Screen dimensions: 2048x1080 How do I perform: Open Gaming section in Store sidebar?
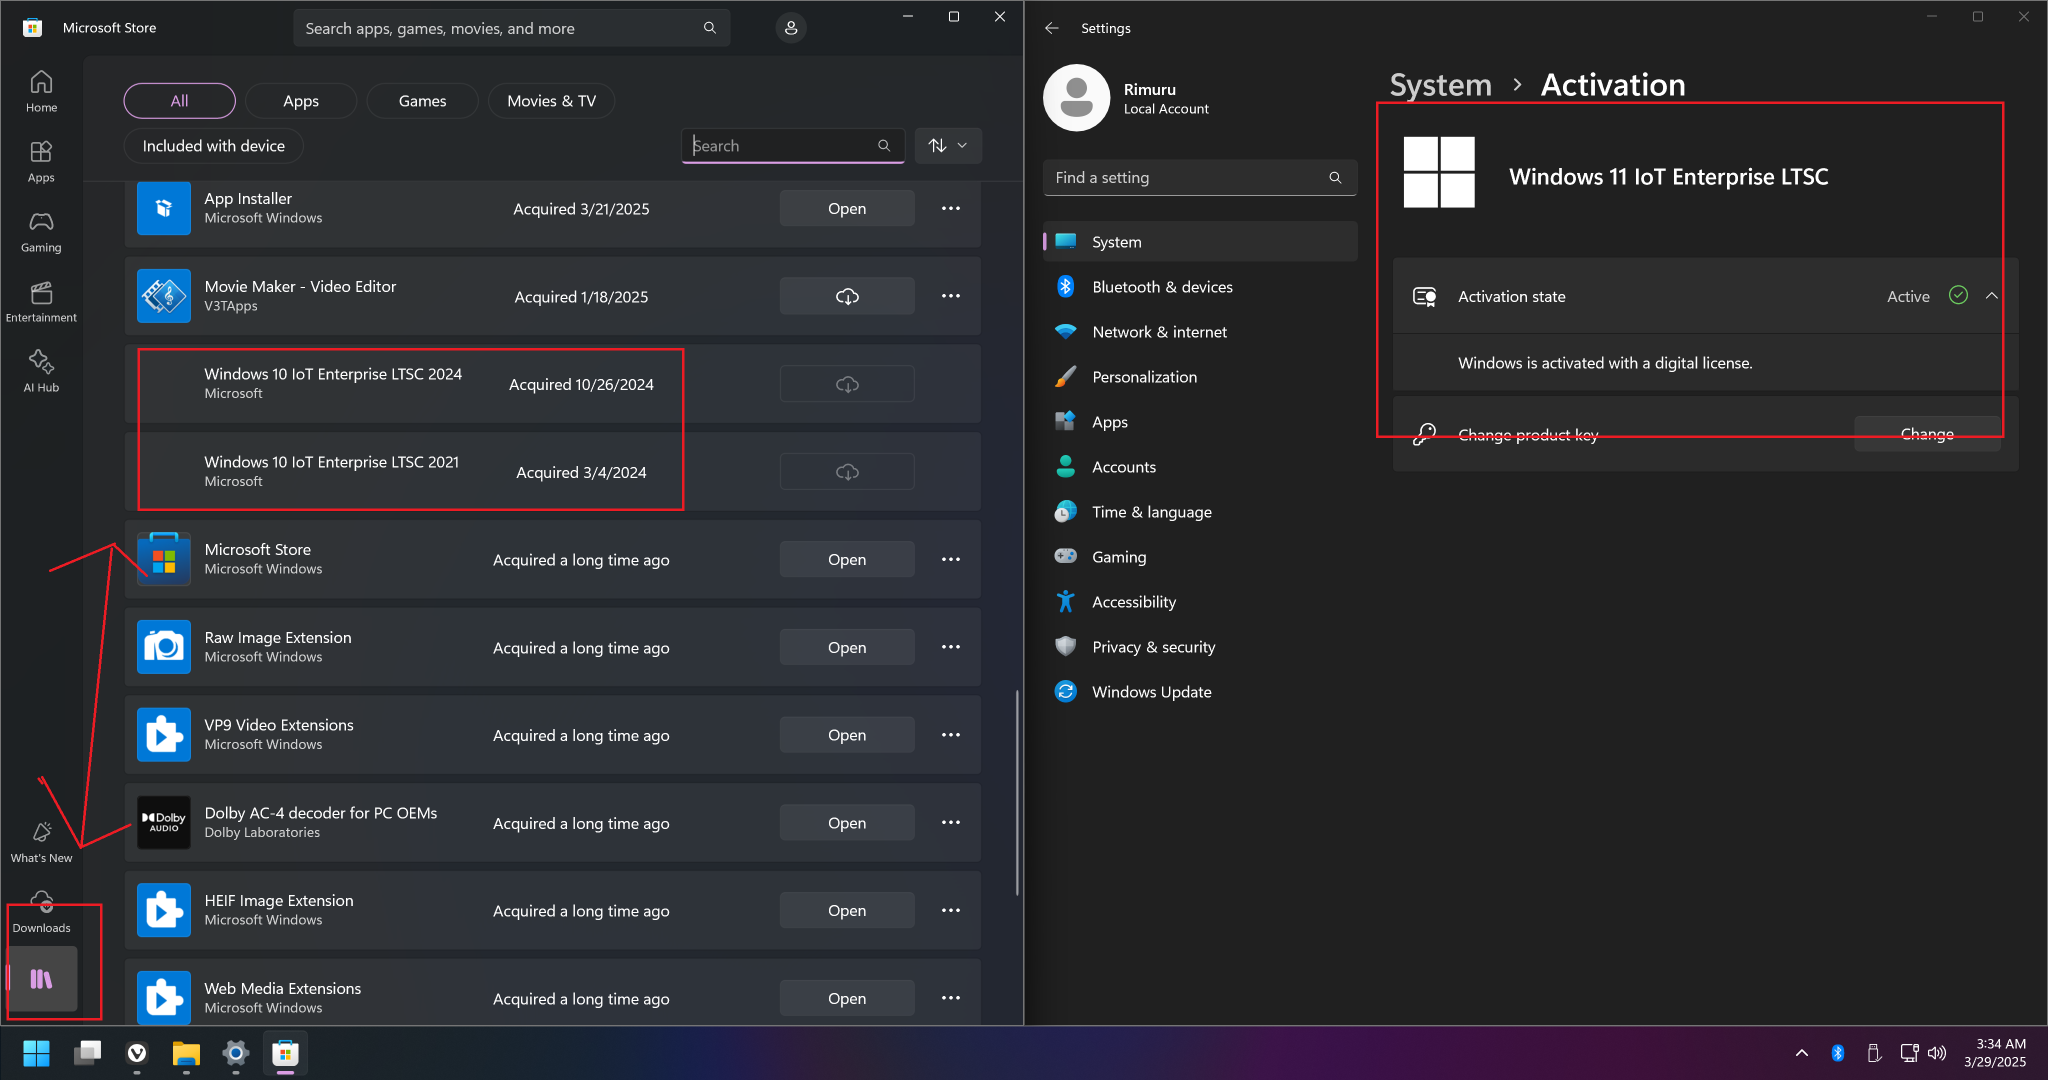pyautogui.click(x=41, y=231)
